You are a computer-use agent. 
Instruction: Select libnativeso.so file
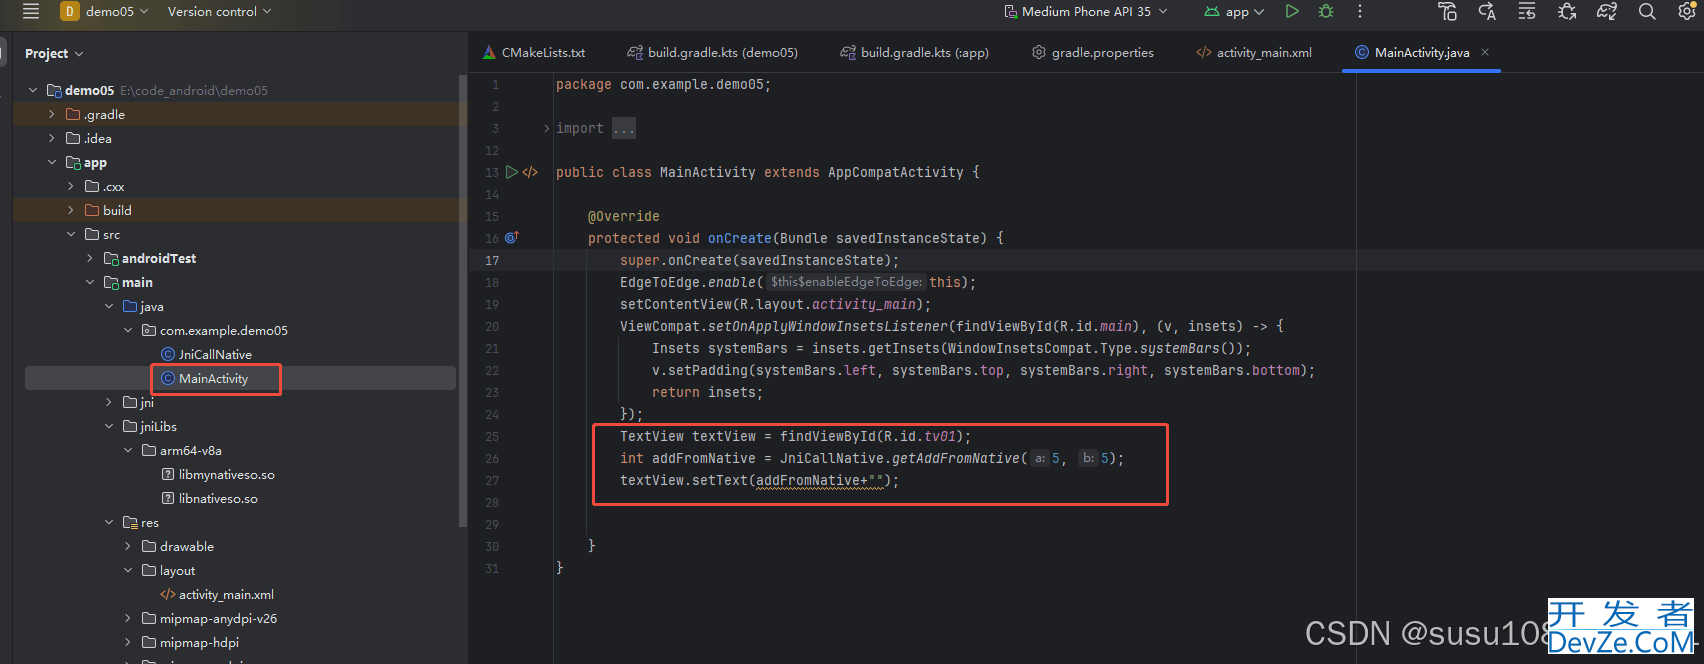click(218, 498)
